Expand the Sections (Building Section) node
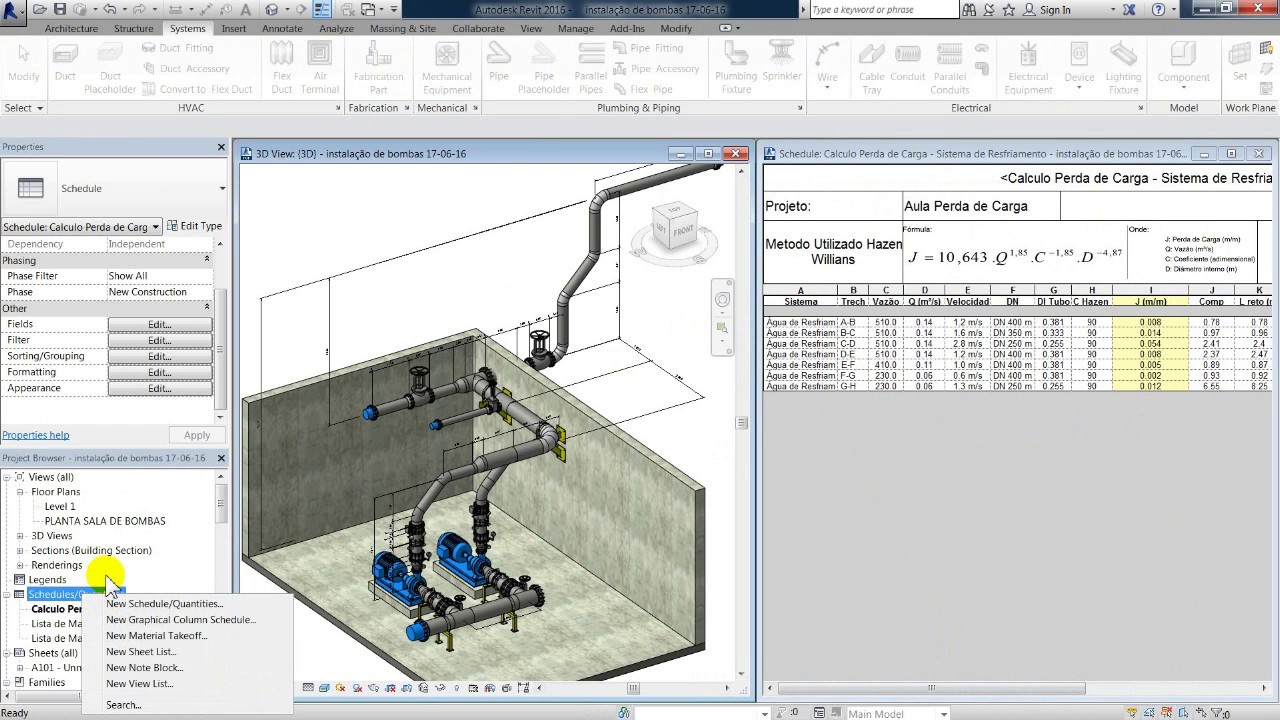Viewport: 1280px width, 720px height. [x=21, y=551]
